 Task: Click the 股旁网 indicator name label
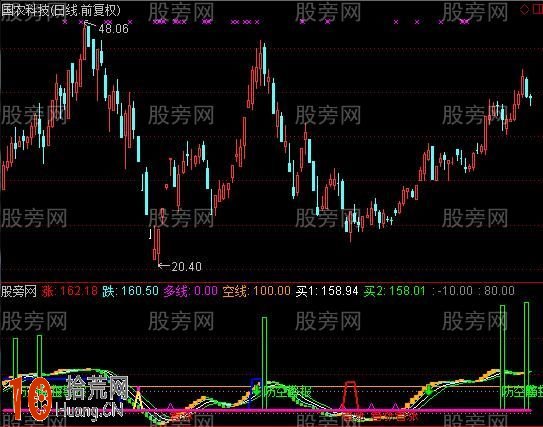pos(19,291)
